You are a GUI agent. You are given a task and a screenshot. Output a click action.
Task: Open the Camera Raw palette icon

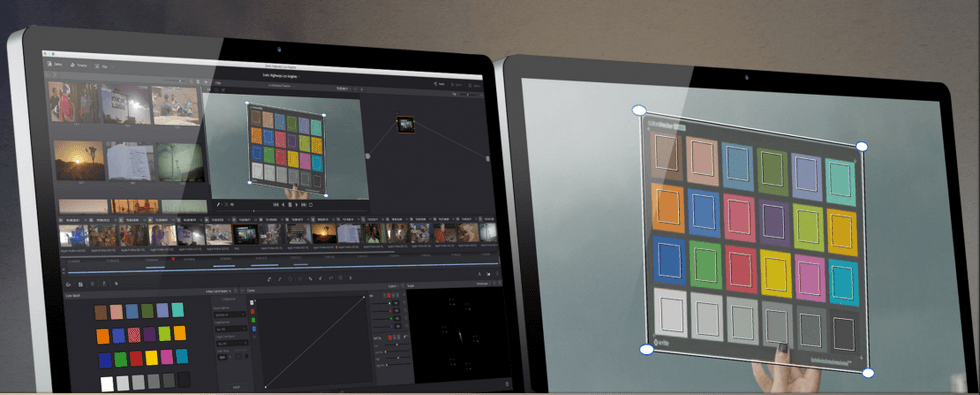click(x=68, y=284)
